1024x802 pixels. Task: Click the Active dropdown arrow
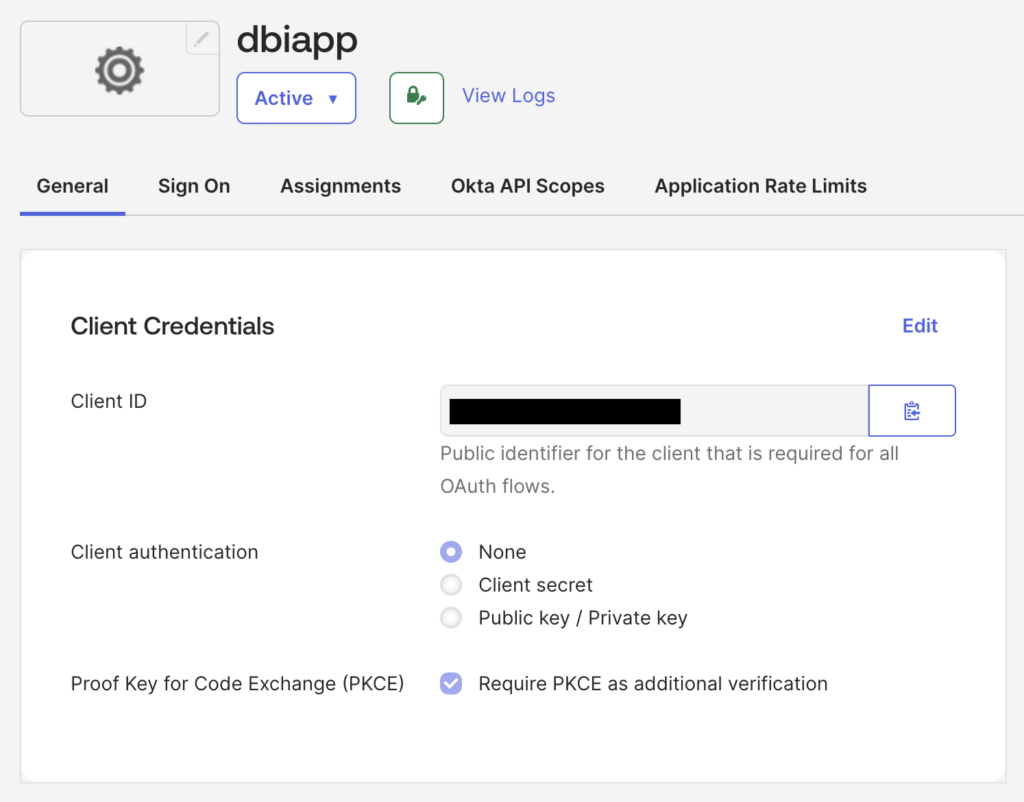pos(333,99)
